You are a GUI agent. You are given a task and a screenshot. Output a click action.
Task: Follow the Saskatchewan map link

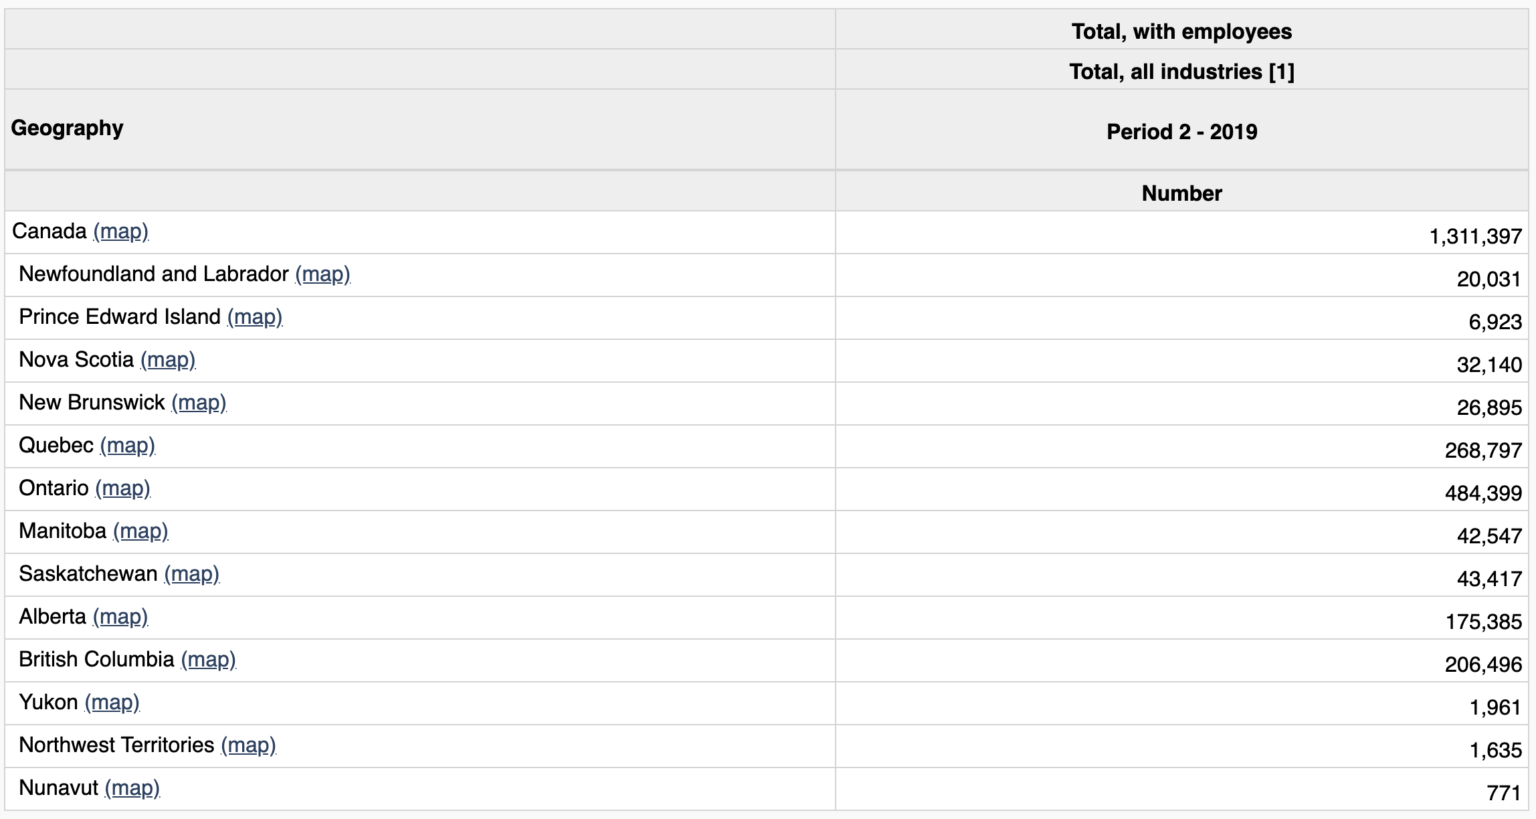coord(192,574)
